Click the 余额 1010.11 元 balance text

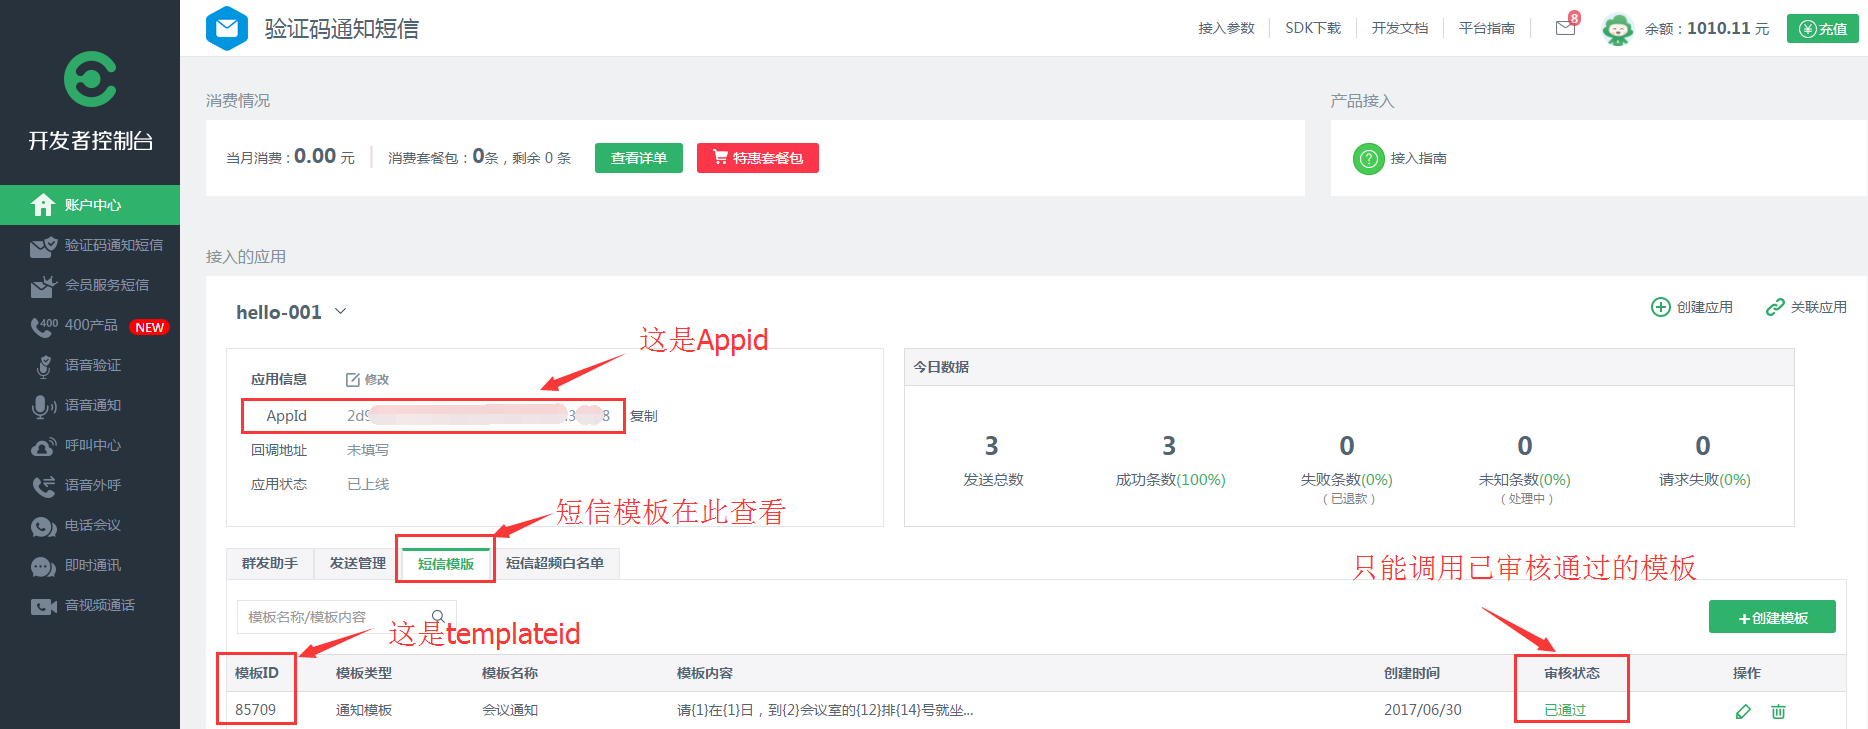click(1707, 29)
